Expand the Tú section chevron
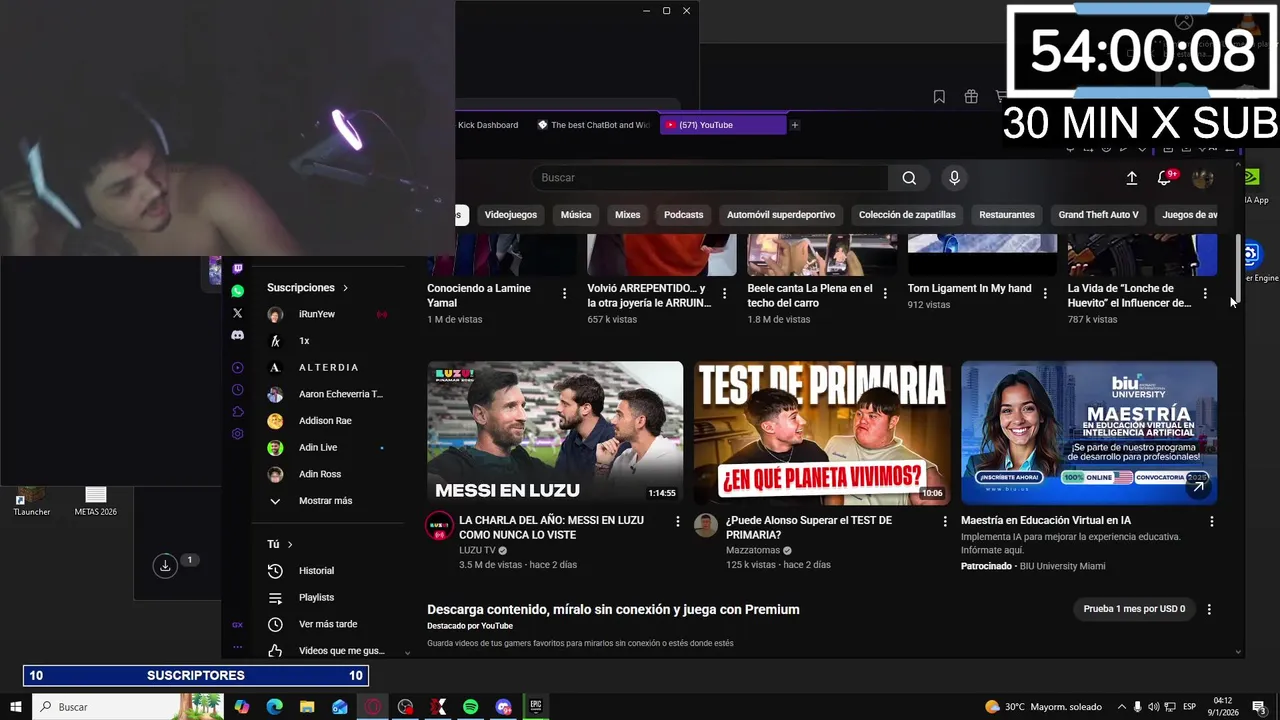Image resolution: width=1280 pixels, height=720 pixels. click(x=290, y=544)
